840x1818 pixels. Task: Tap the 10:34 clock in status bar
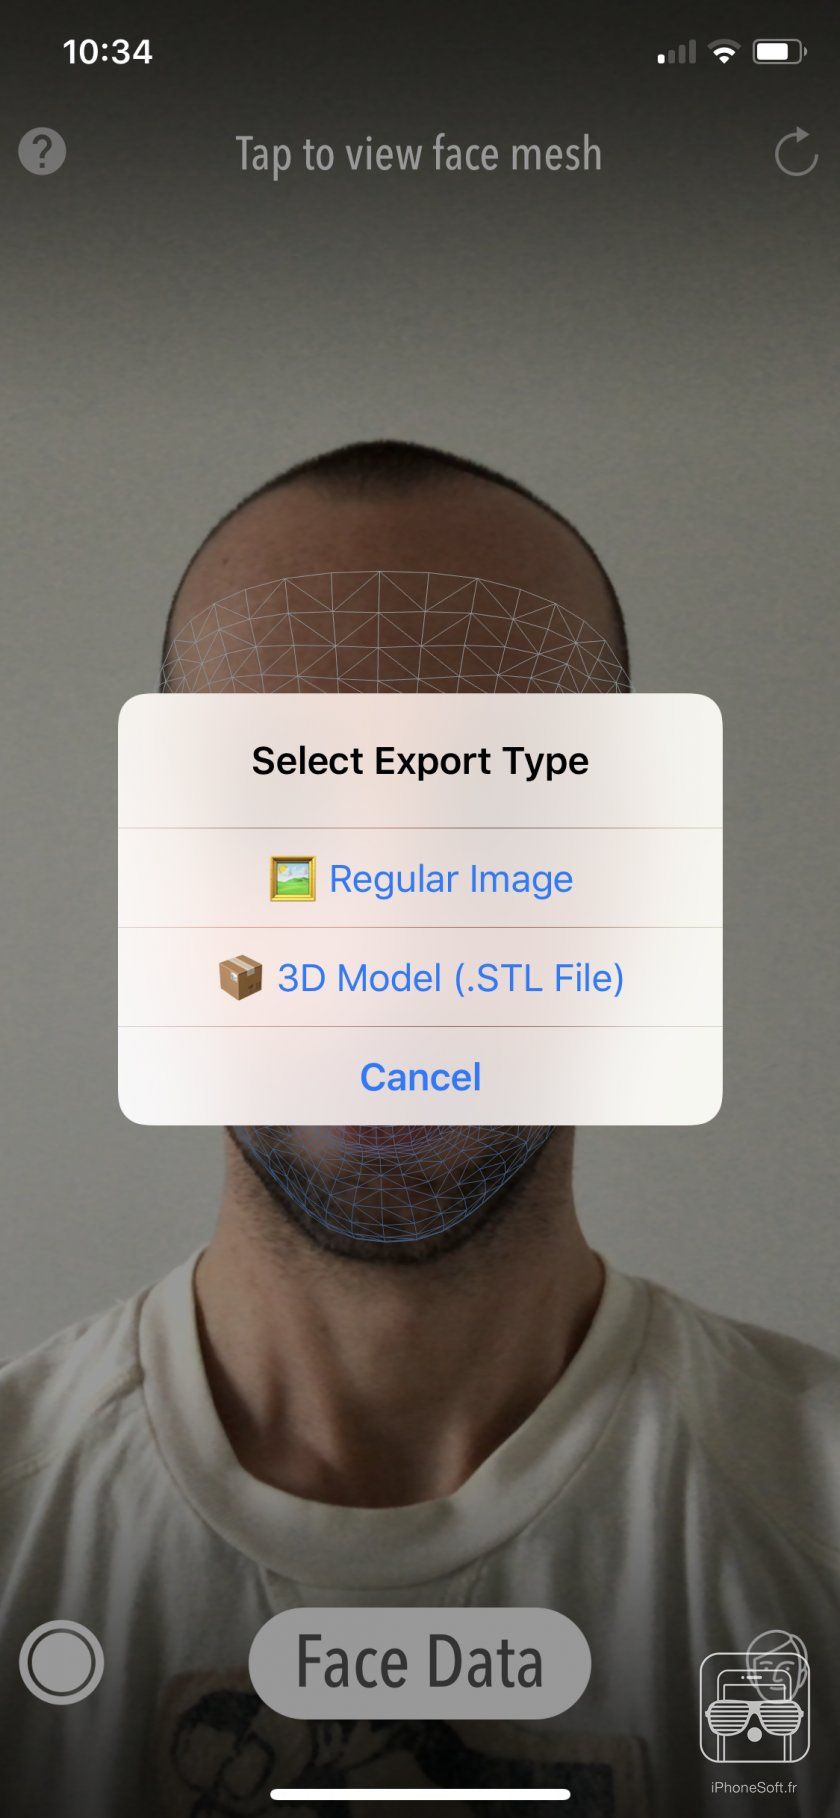108,52
